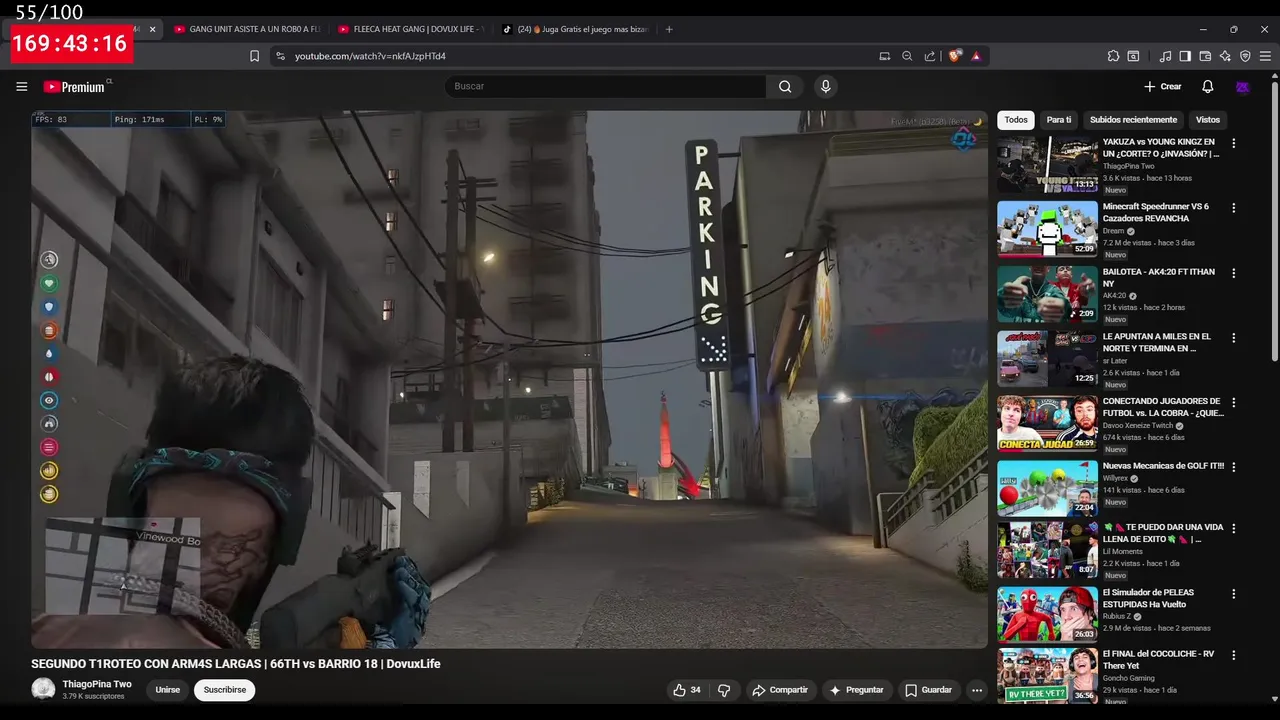Image resolution: width=1280 pixels, height=720 pixels.
Task: Start voice search with microphone icon
Action: pyautogui.click(x=826, y=87)
